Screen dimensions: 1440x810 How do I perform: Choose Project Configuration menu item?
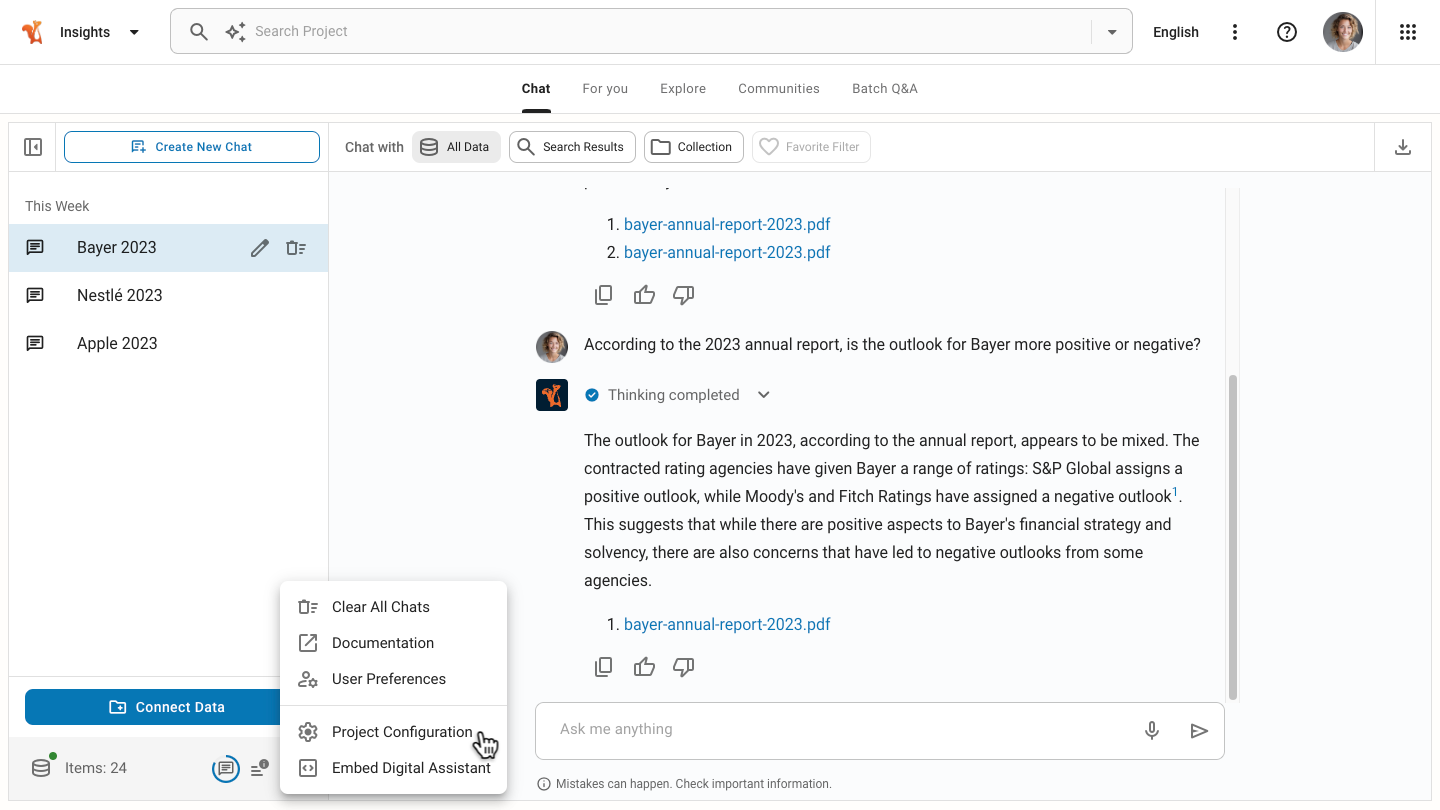pyautogui.click(x=393, y=732)
